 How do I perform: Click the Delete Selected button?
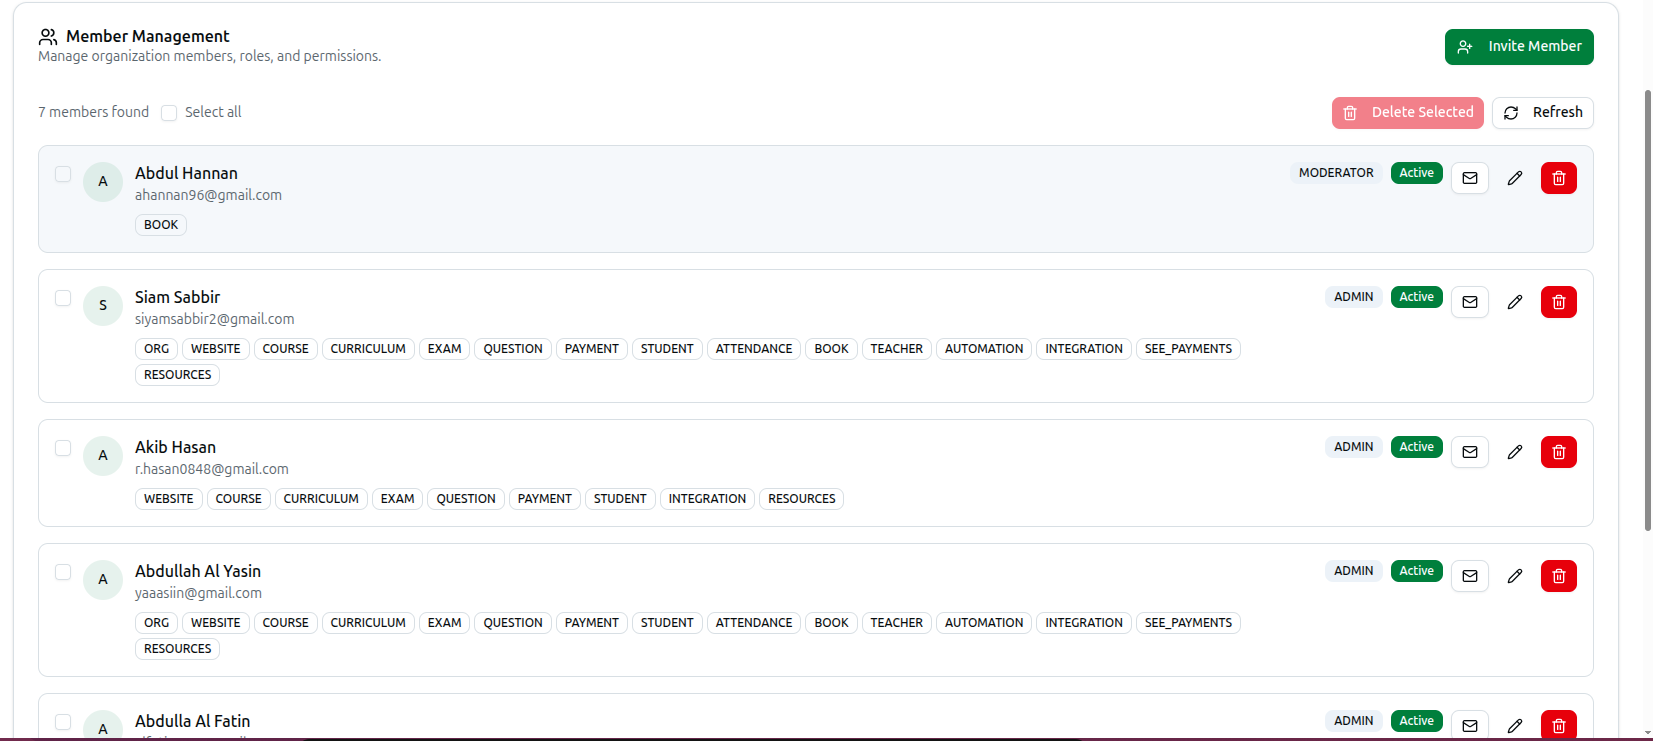point(1408,113)
